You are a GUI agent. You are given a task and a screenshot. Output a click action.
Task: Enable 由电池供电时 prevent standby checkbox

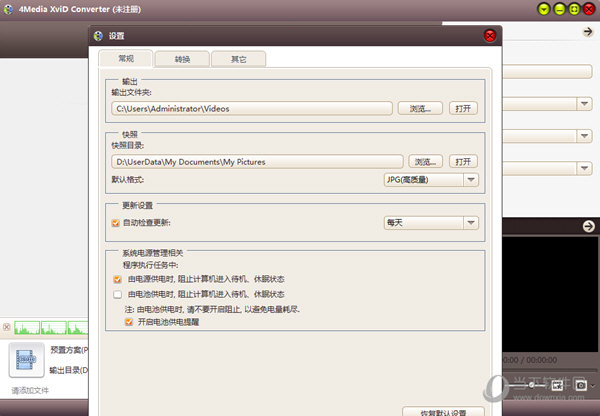(x=117, y=294)
